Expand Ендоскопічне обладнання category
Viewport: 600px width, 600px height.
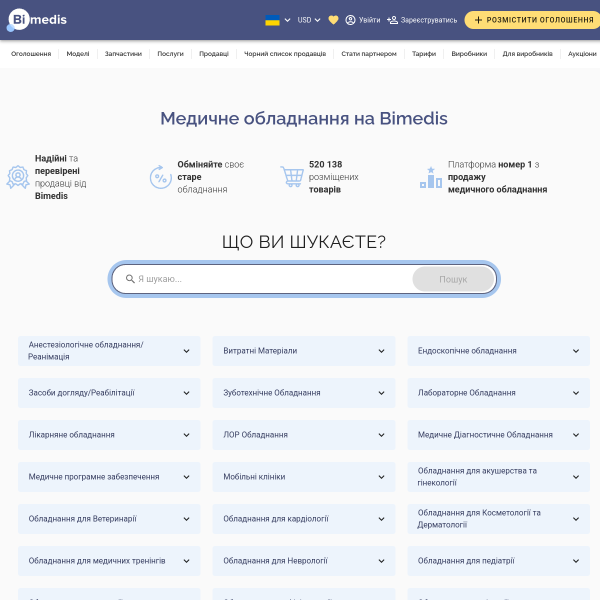[x=499, y=351]
